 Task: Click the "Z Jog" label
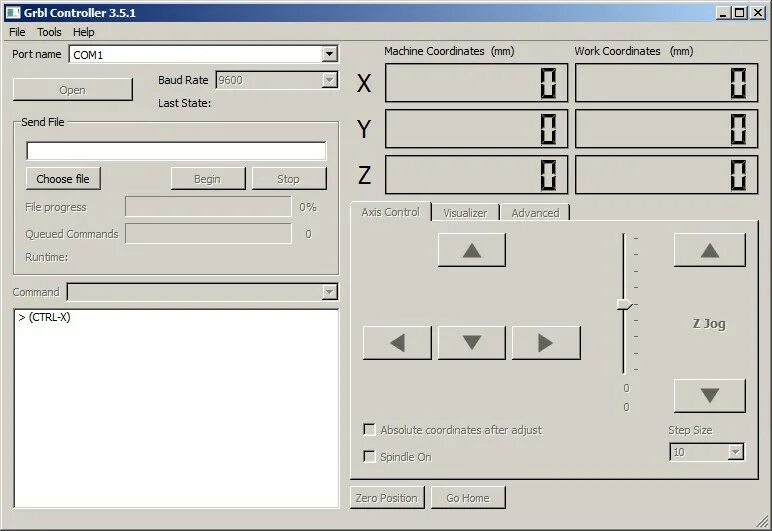709,324
